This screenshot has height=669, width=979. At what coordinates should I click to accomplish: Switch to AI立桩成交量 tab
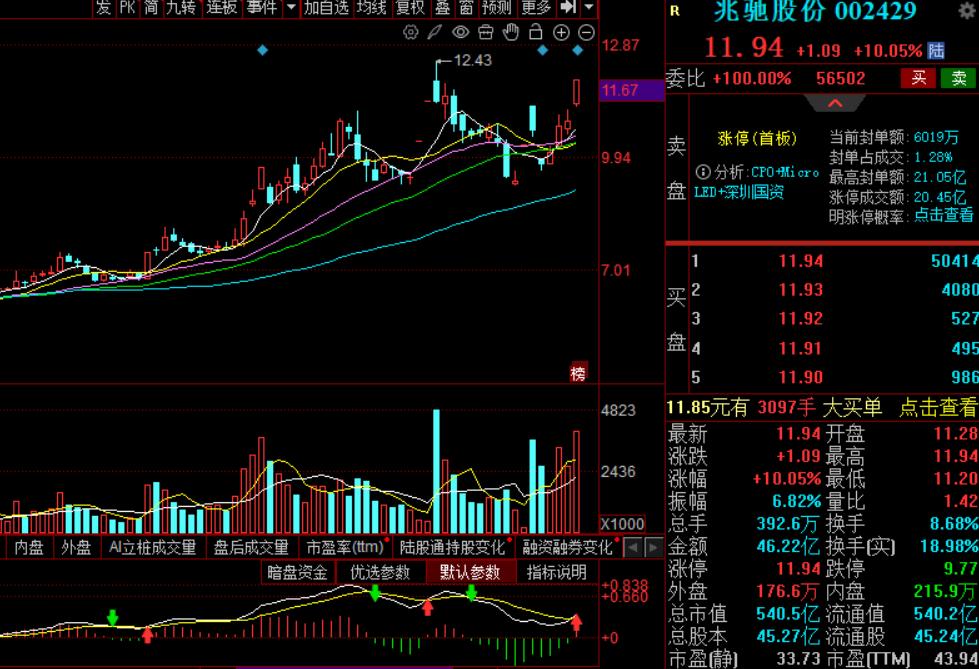(152, 548)
